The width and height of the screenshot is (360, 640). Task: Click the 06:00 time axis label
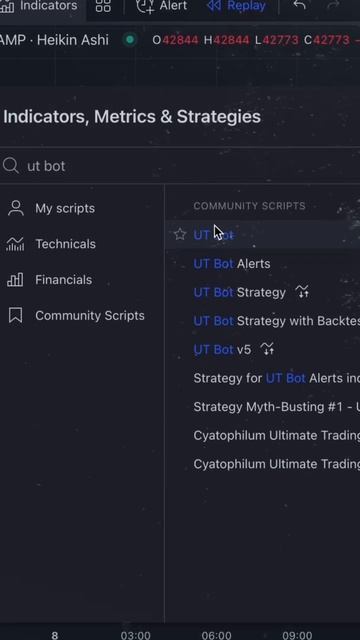[216, 635]
